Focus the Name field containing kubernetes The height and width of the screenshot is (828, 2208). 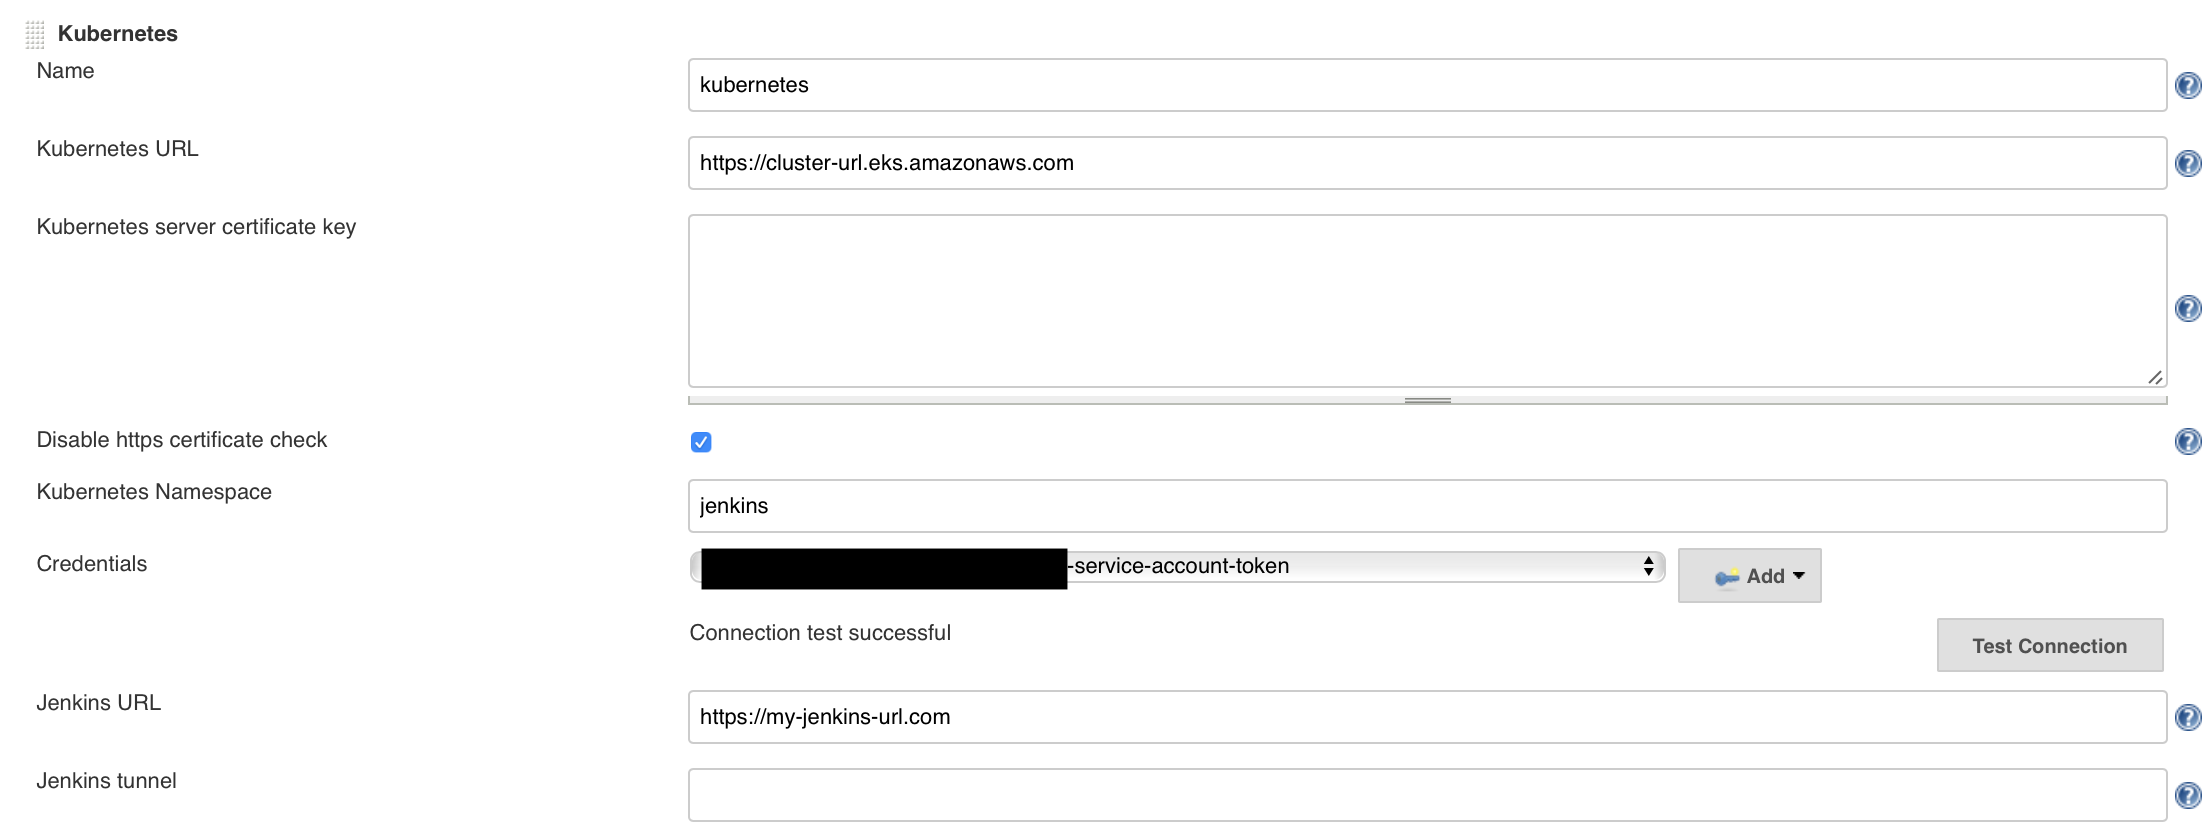click(1427, 85)
